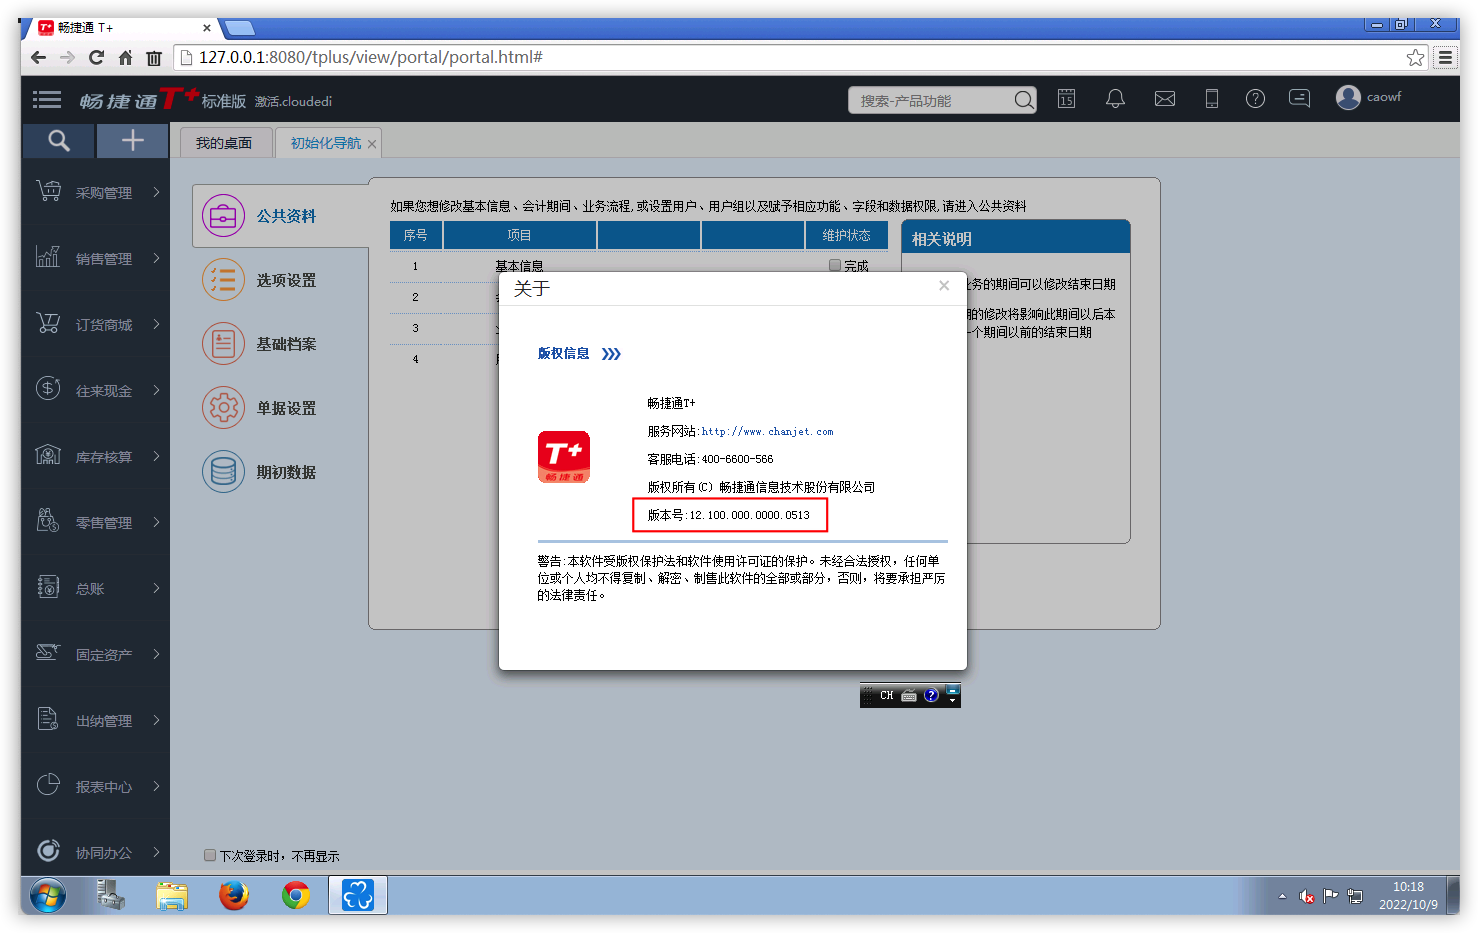Screen dimensions: 1478x933
Task: Toggle the 完成 checkbox for 基本信息
Action: 835,265
